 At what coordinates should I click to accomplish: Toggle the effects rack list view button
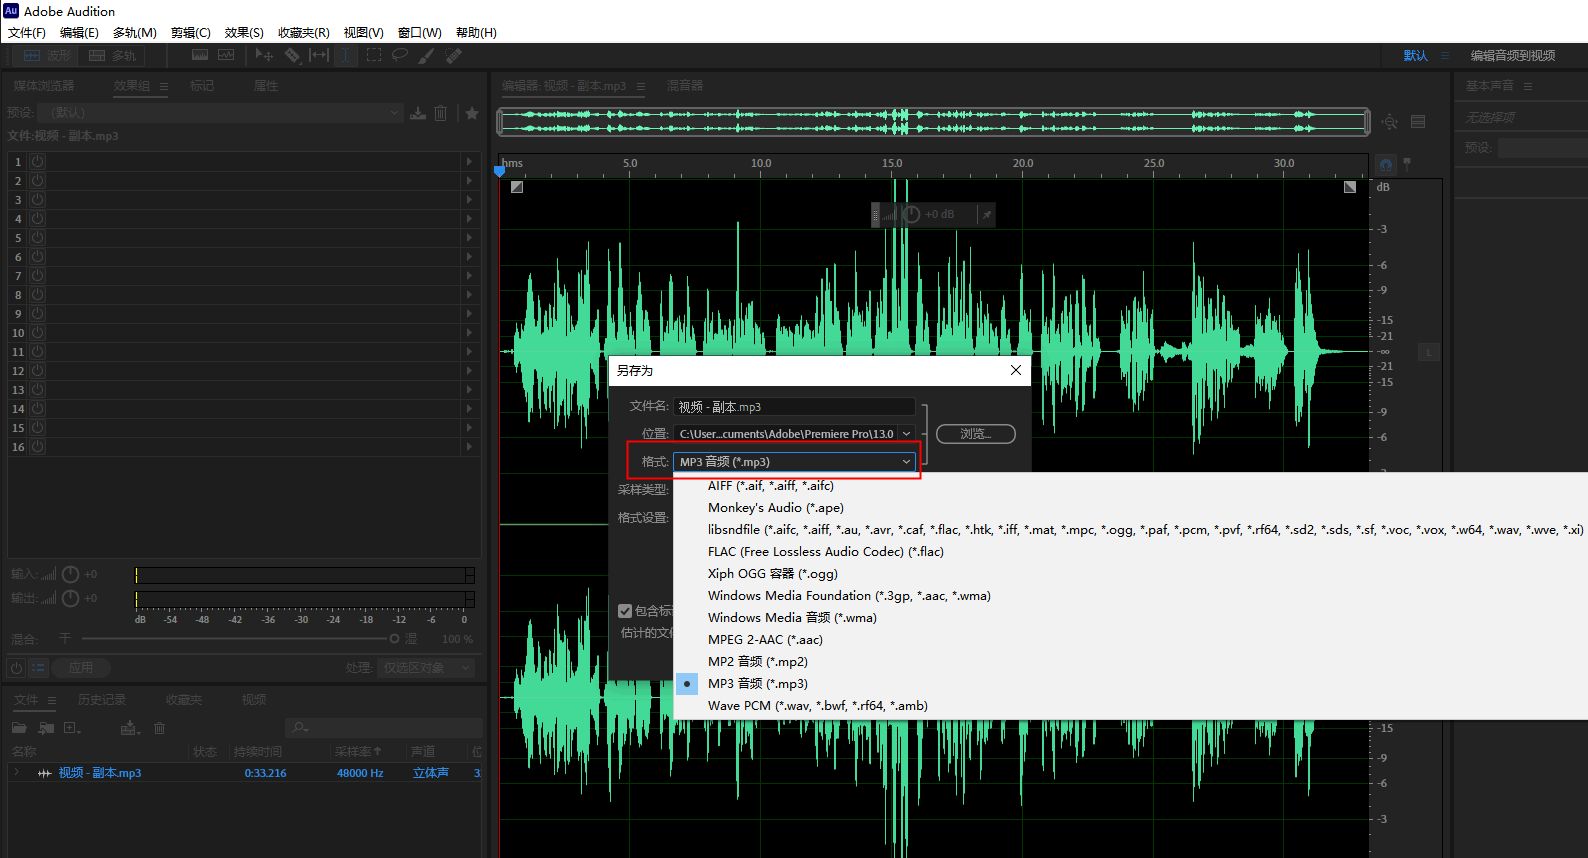coord(38,667)
